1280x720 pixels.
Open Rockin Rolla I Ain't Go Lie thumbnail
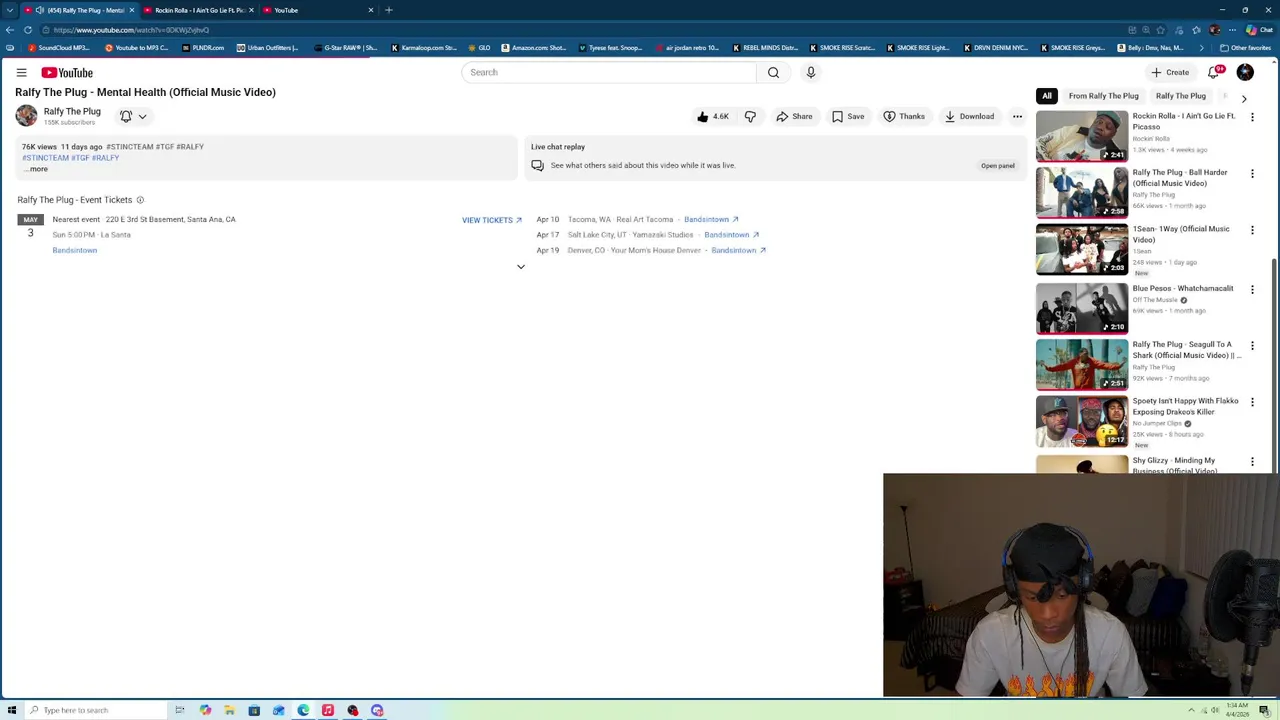click(x=1082, y=135)
